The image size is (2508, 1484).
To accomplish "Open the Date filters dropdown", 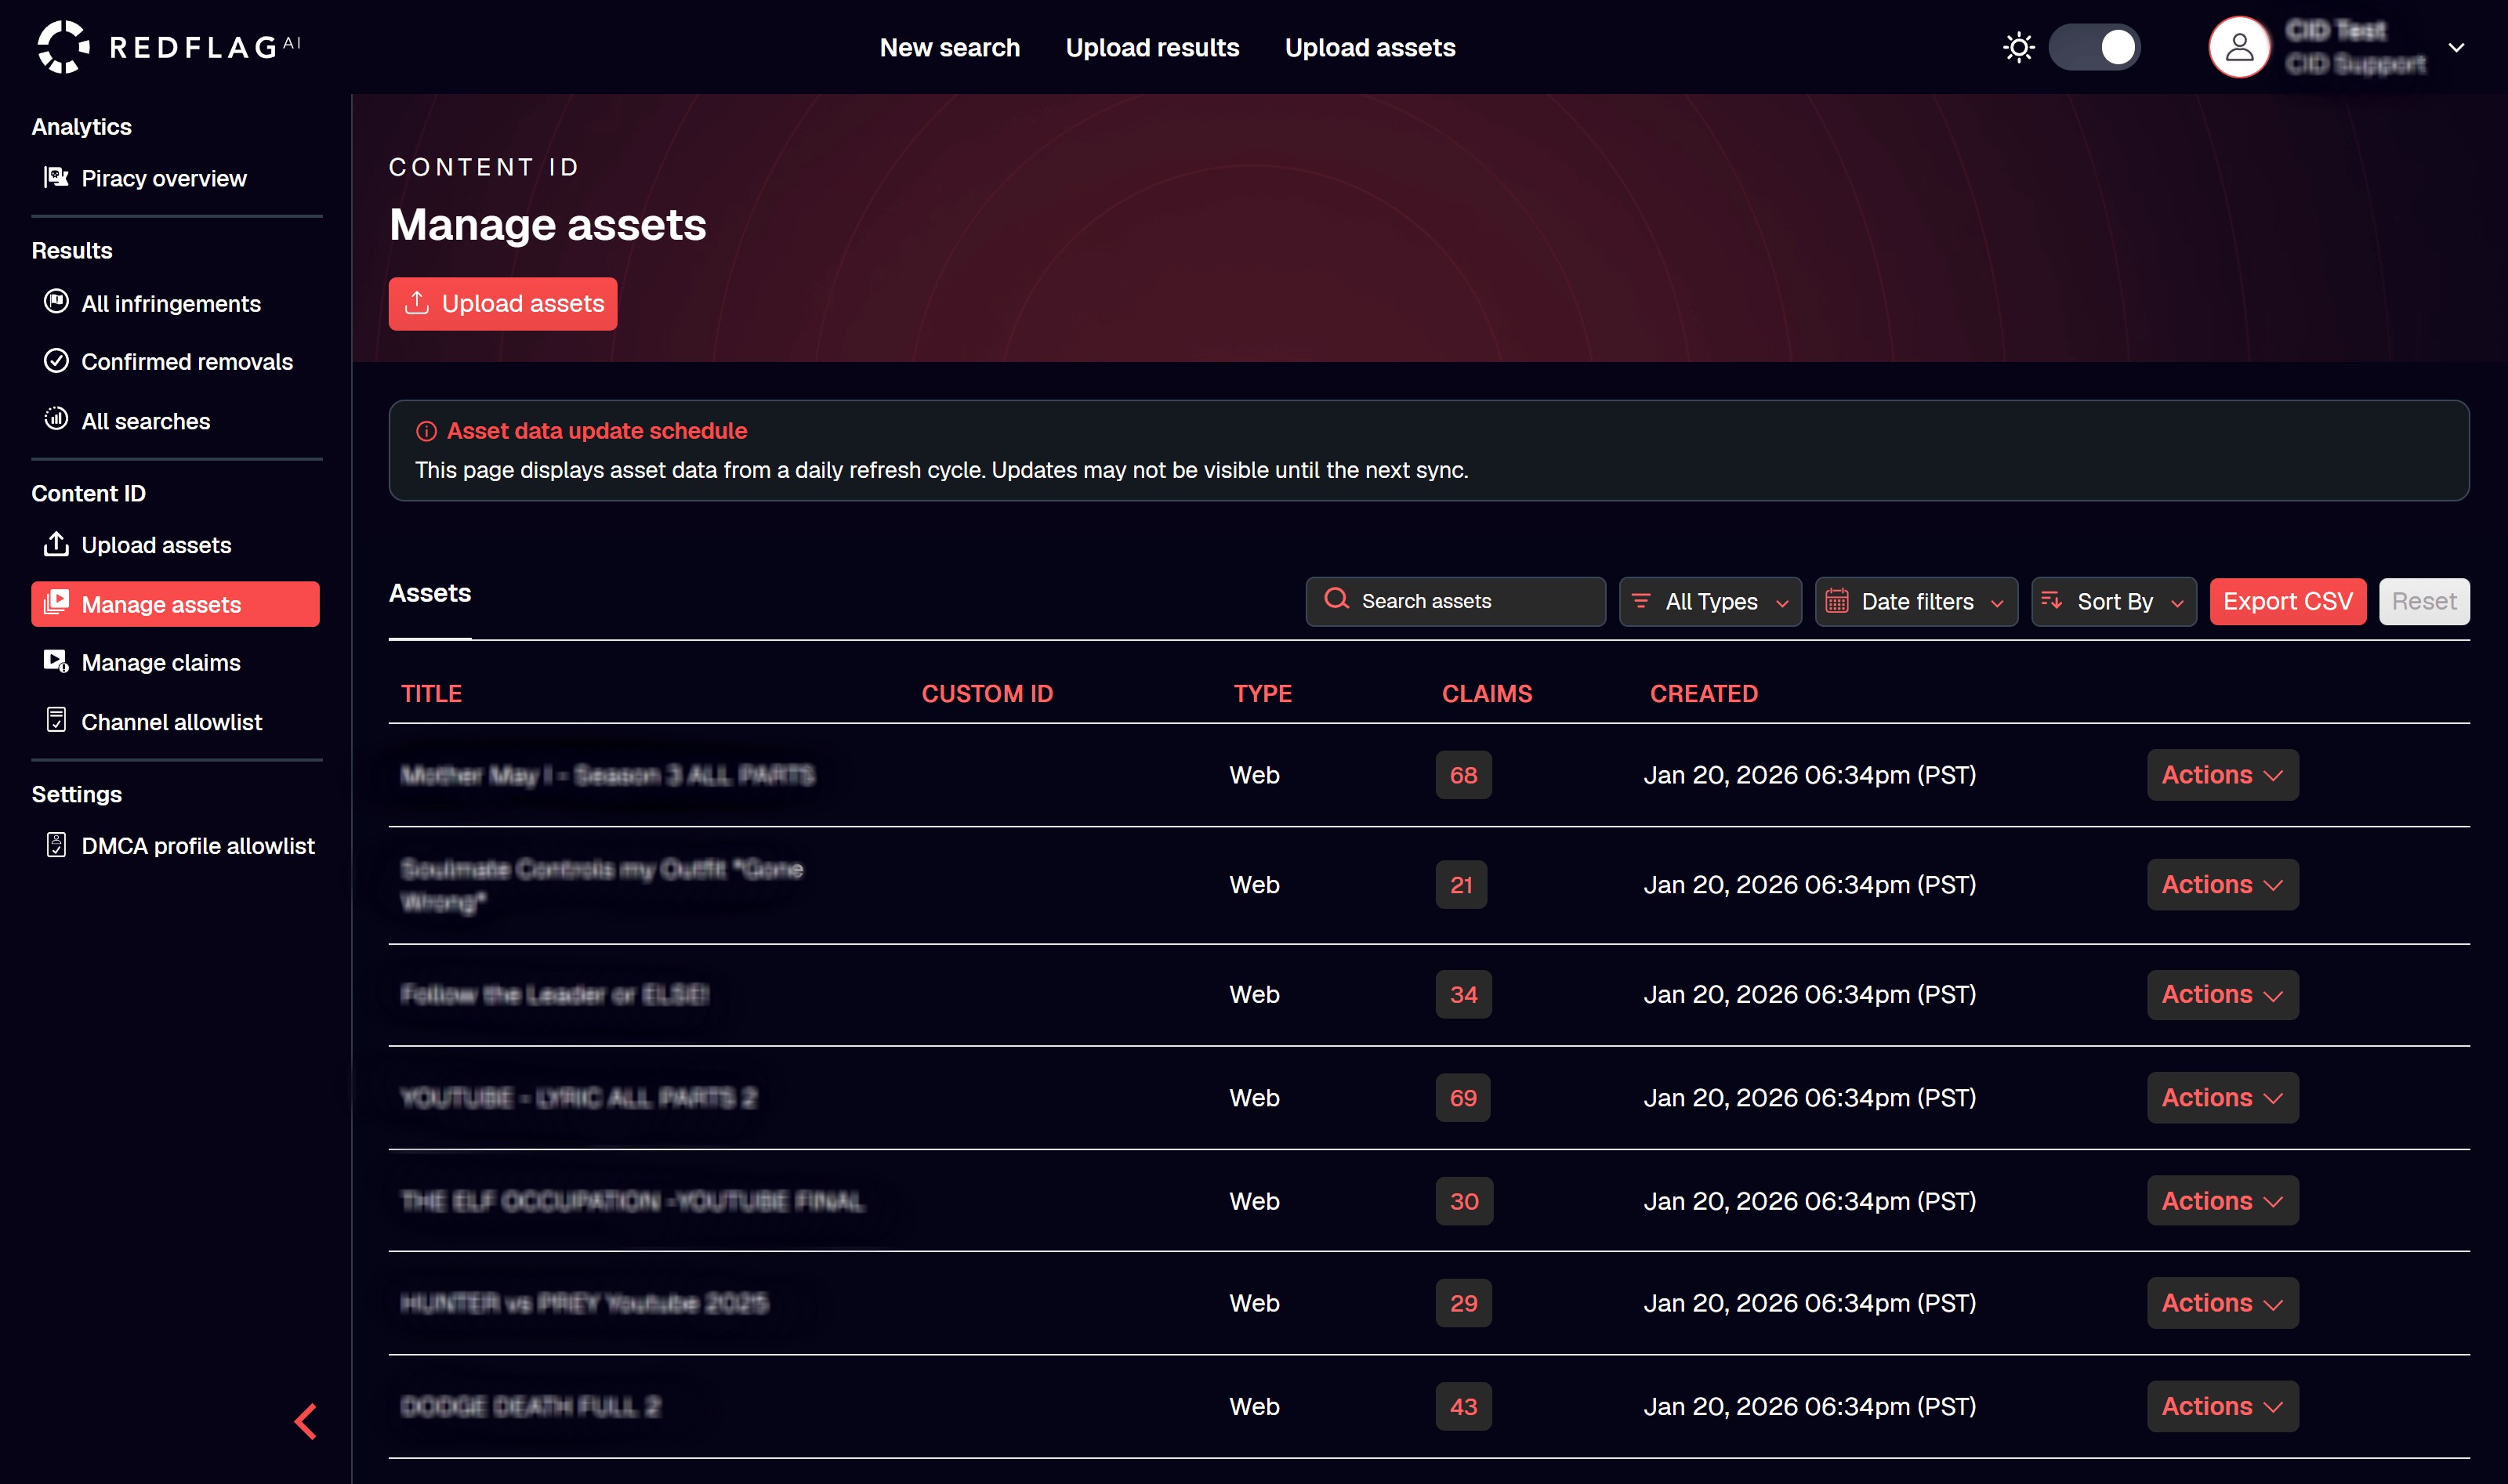I will pyautogui.click(x=1916, y=601).
